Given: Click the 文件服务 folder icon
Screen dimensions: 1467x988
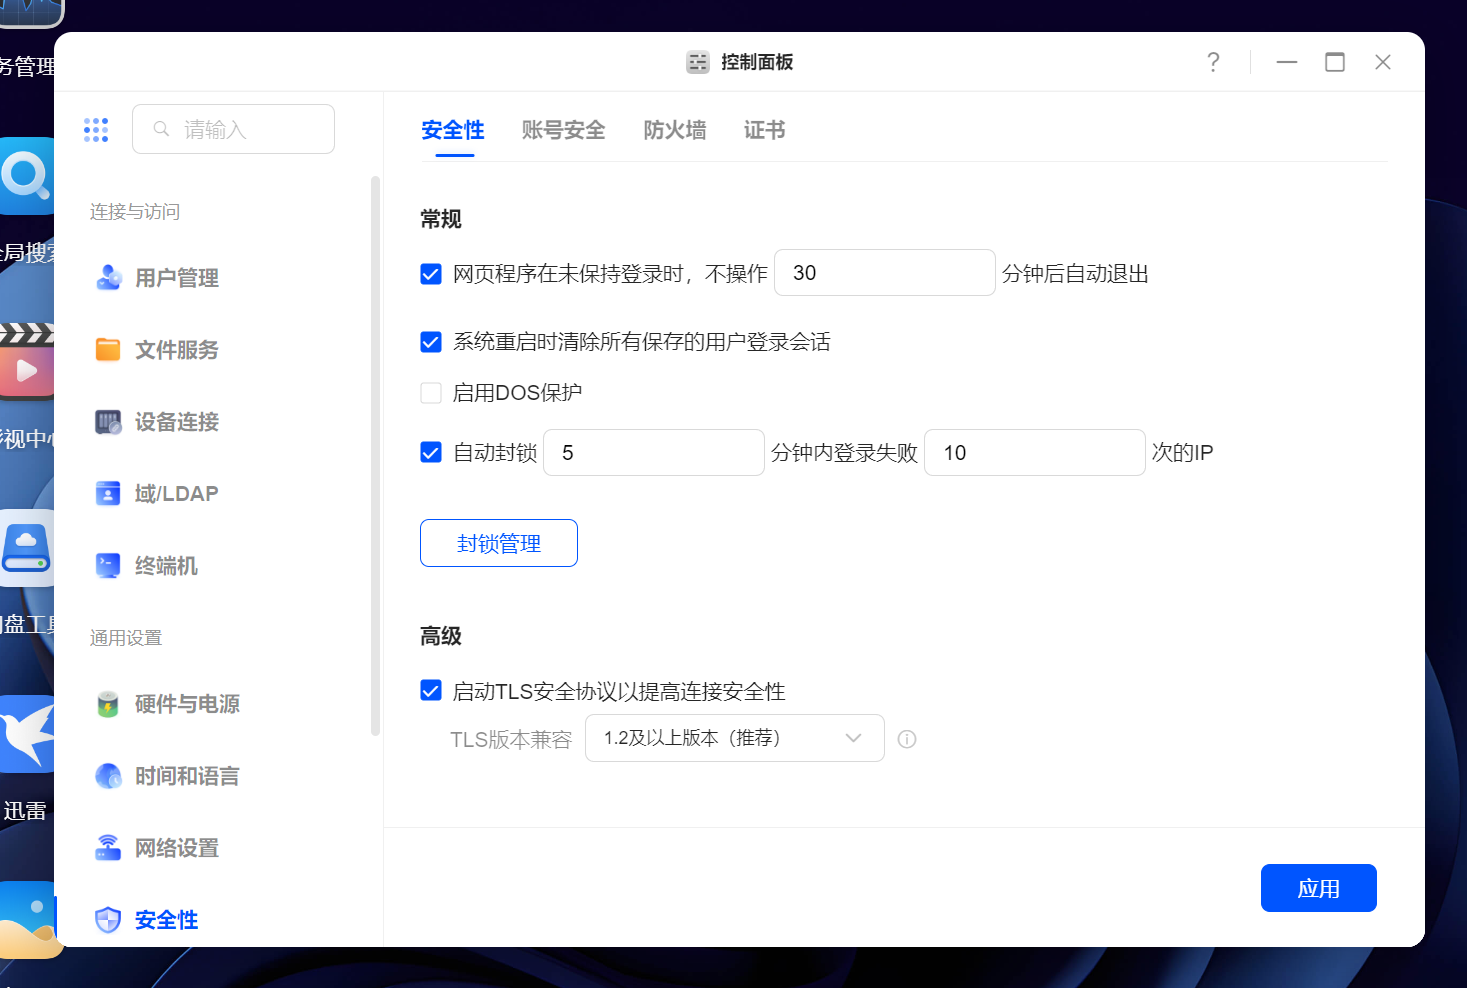Looking at the screenshot, I should (108, 350).
